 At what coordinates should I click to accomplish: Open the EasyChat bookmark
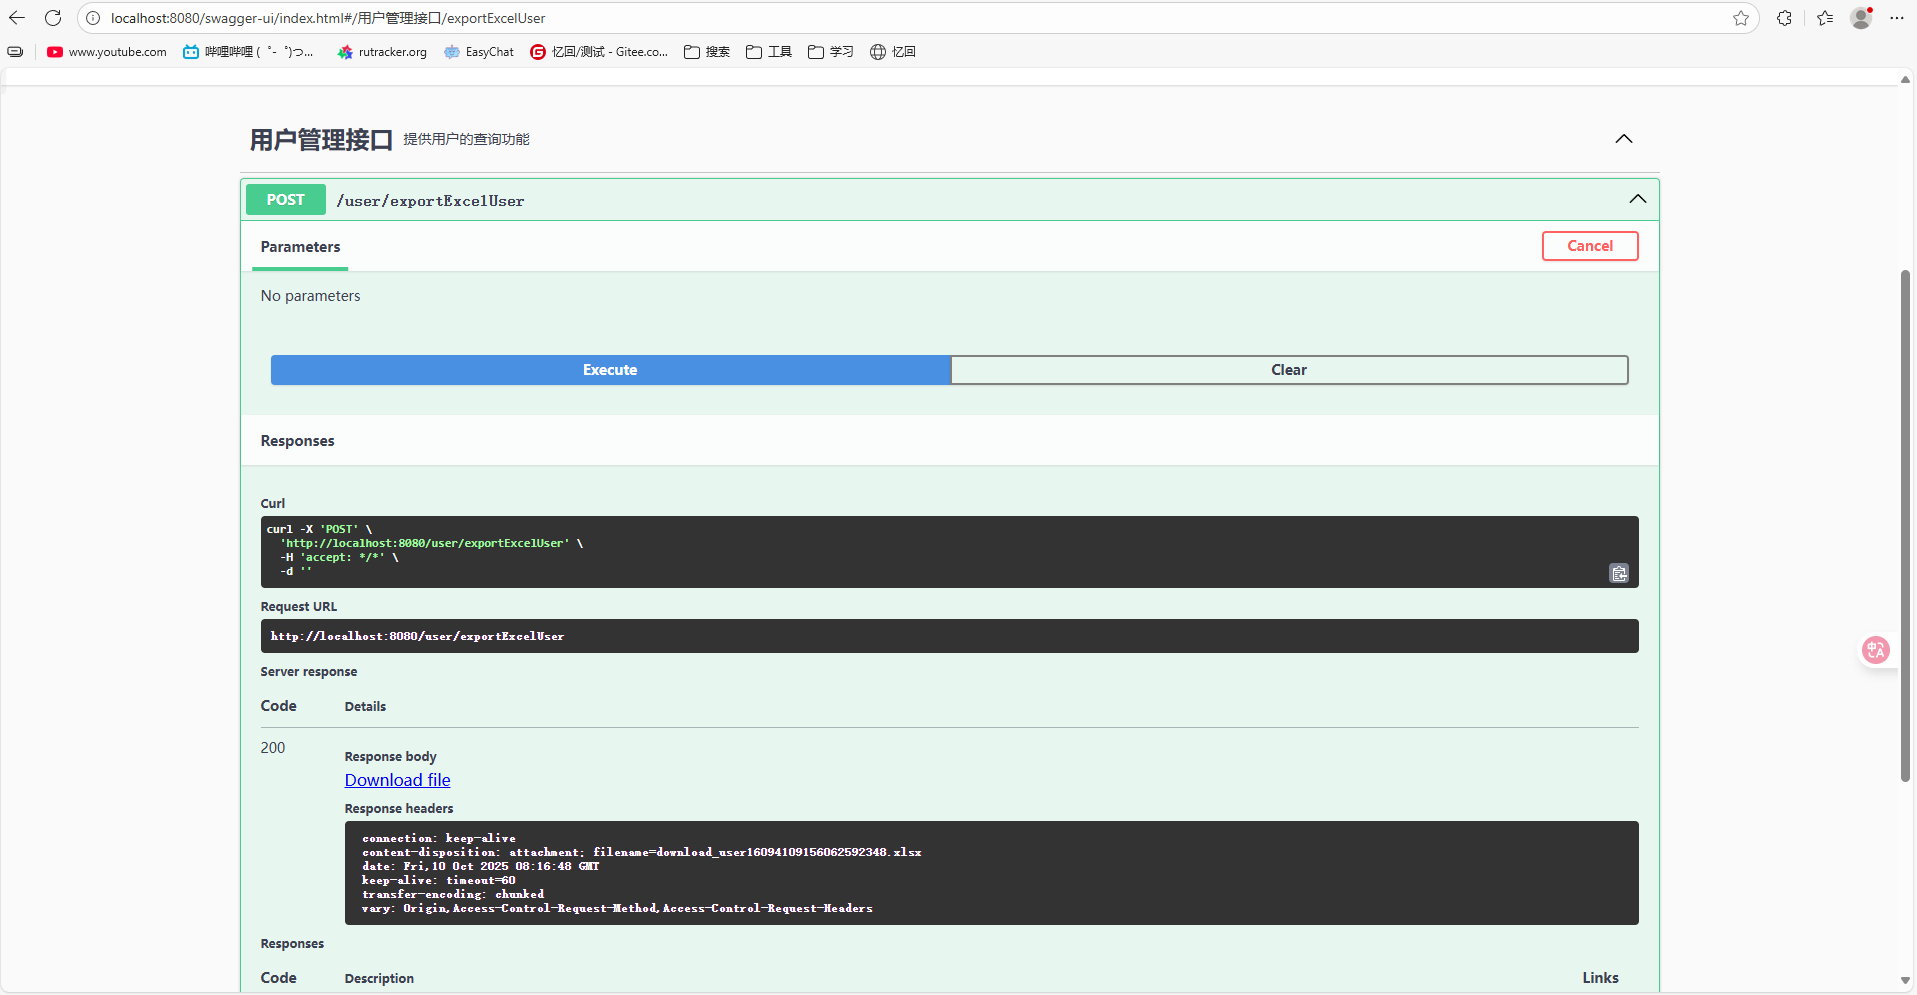point(479,52)
